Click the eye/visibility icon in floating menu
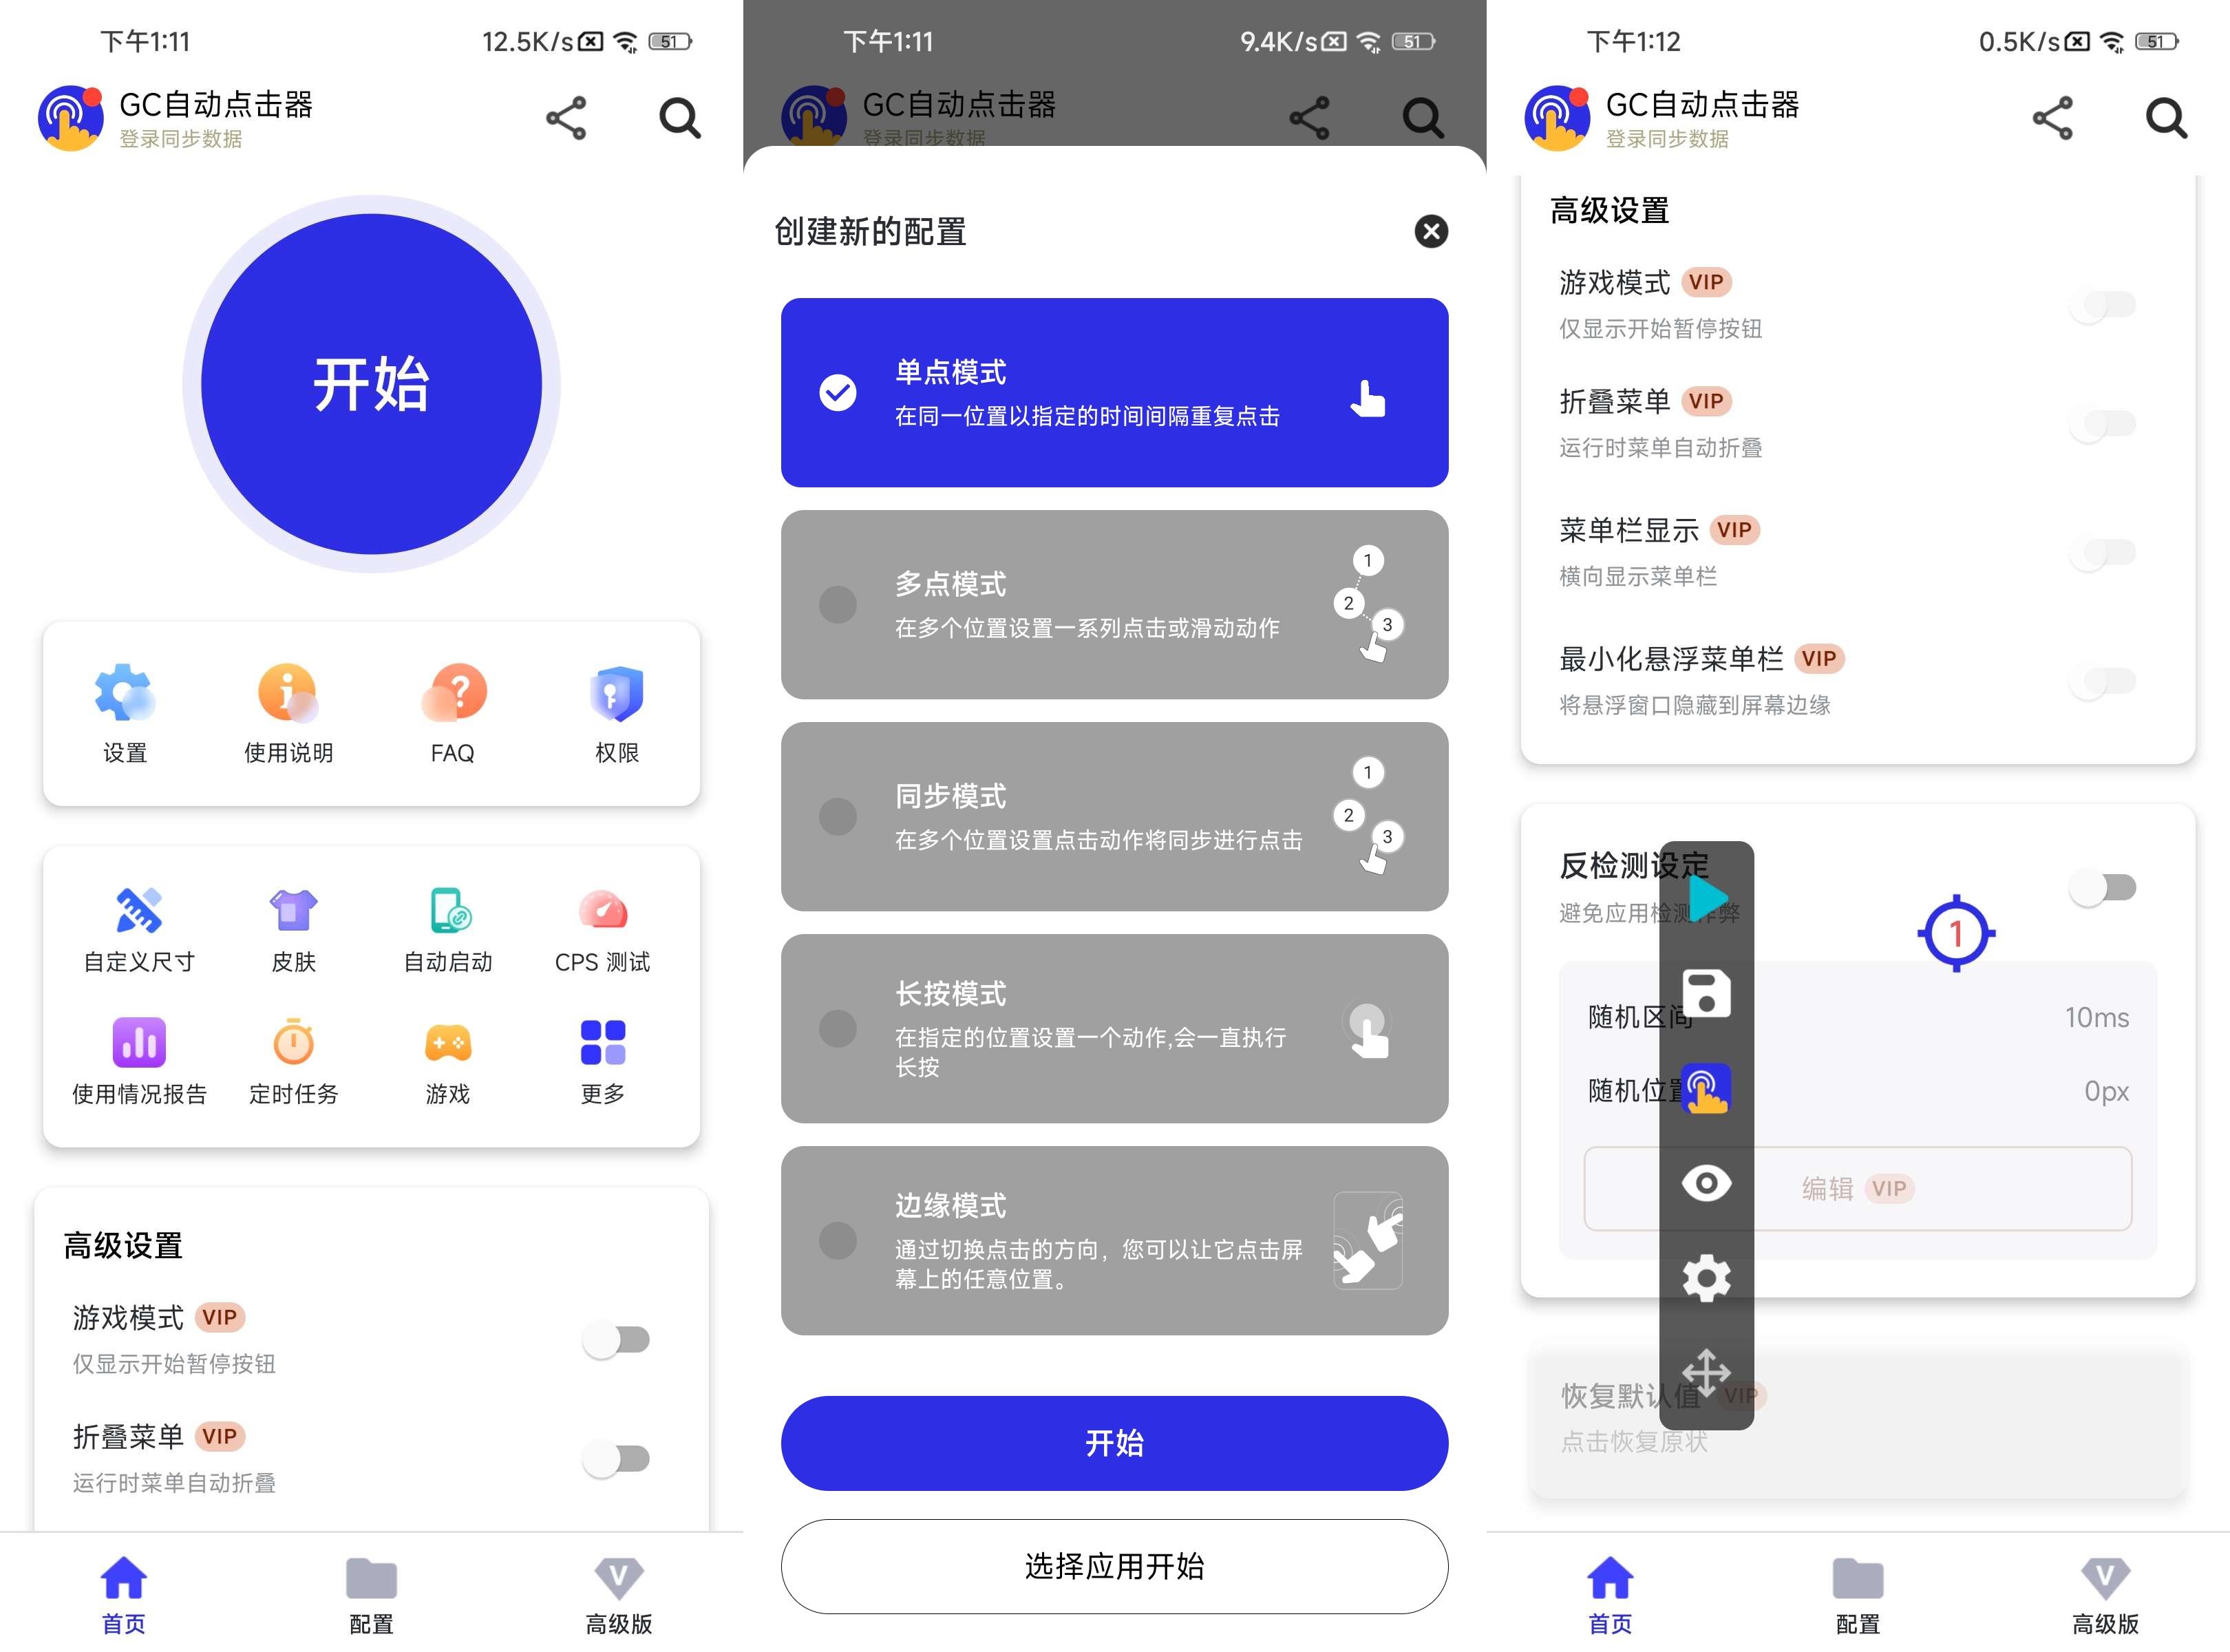Viewport: 2230px width, 1652px height. click(x=1708, y=1187)
